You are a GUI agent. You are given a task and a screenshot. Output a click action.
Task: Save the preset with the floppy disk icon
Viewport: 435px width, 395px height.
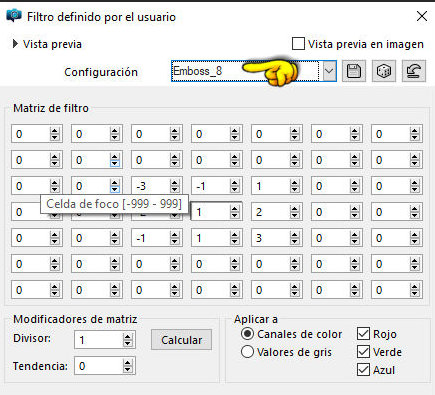[x=354, y=71]
